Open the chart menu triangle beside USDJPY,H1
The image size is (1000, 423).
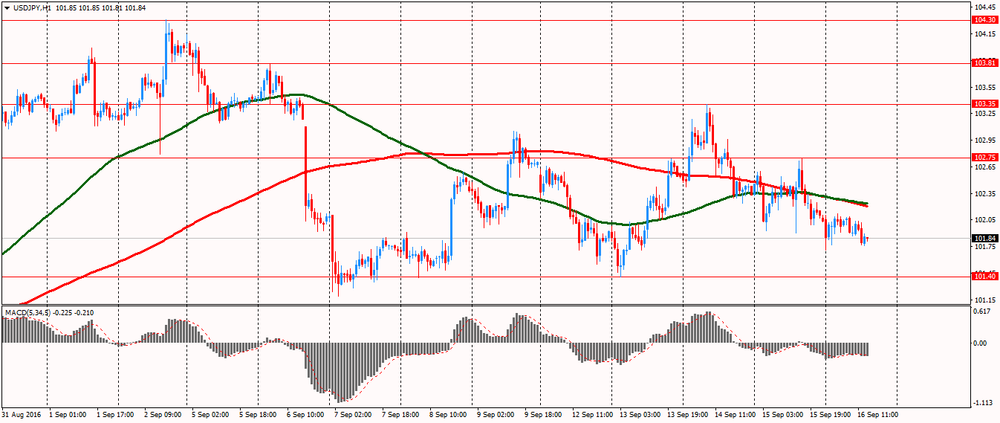(x=7, y=8)
